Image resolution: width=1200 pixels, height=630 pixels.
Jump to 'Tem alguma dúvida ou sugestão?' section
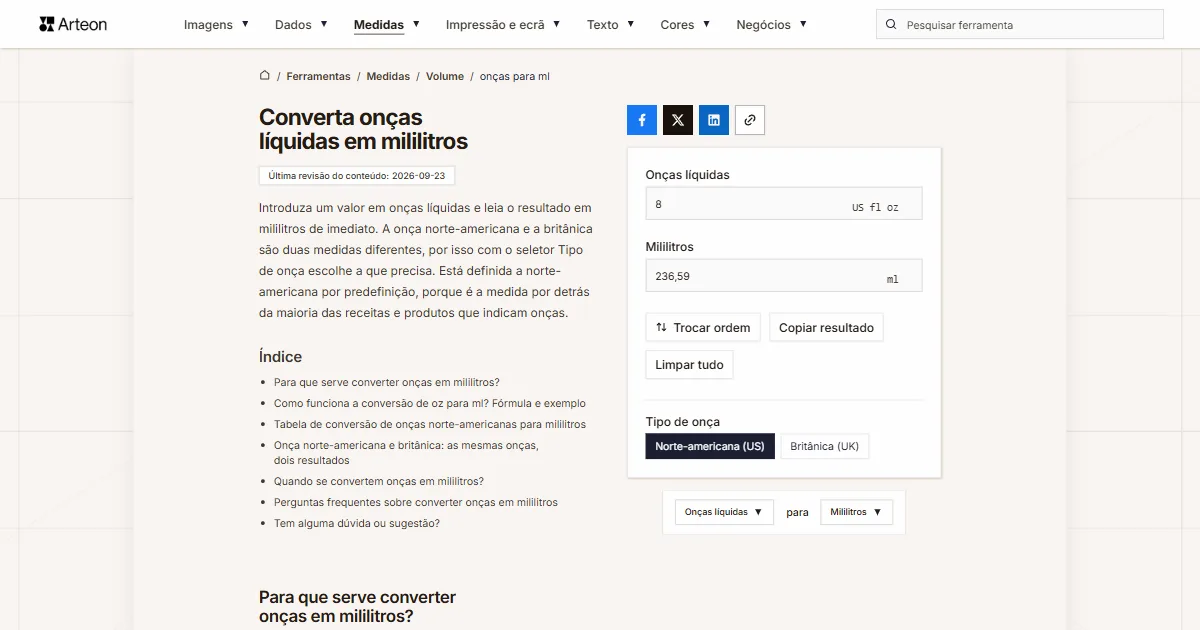click(x=357, y=523)
